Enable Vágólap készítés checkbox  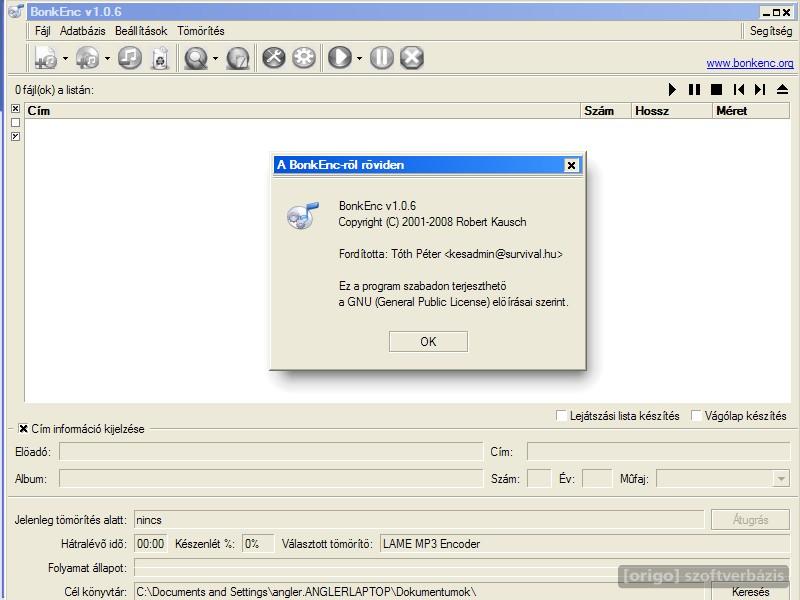coord(696,415)
